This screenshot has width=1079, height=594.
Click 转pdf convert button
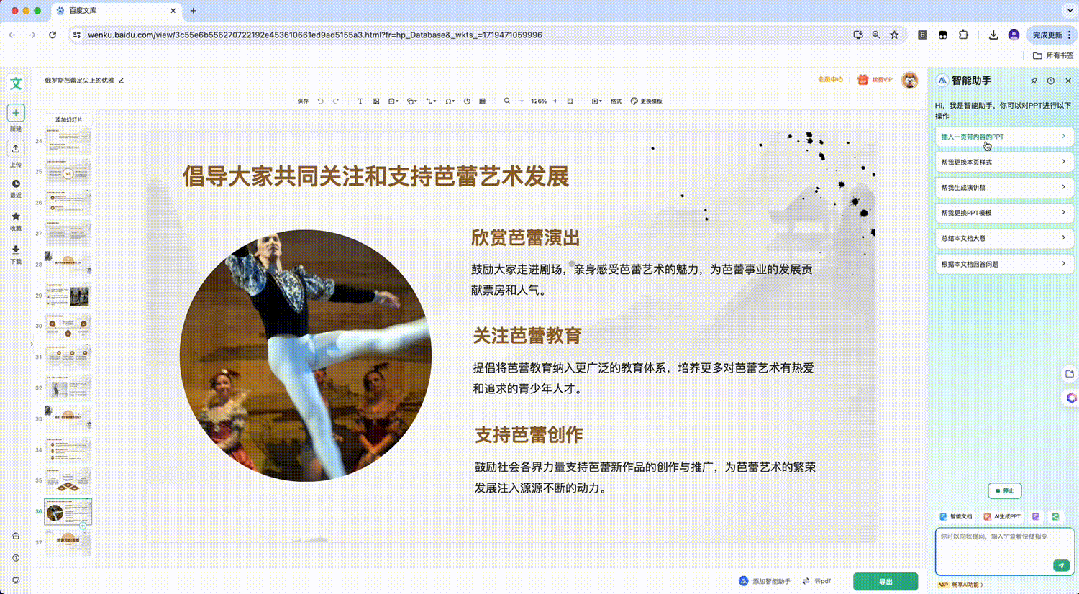818,581
